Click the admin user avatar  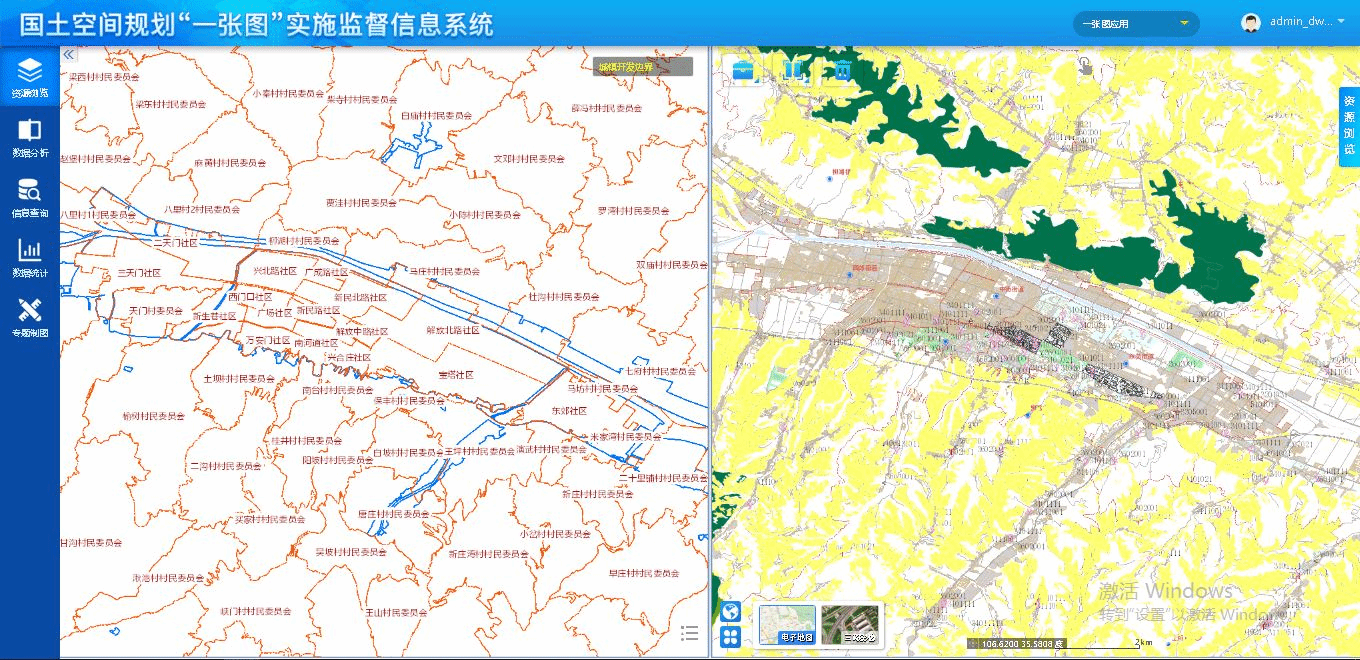[1250, 22]
